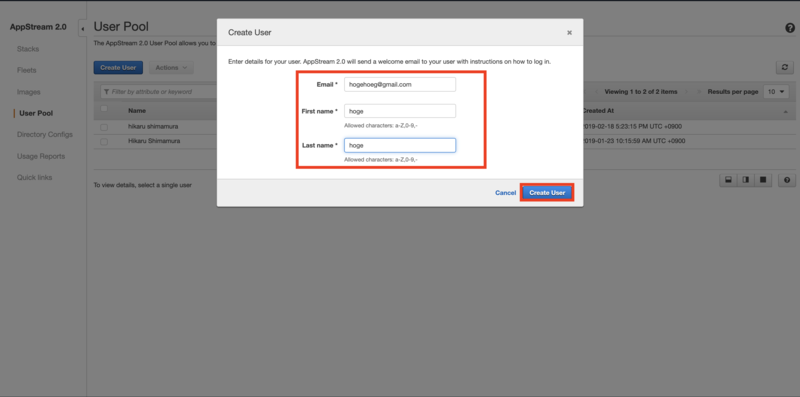The width and height of the screenshot is (800, 397).
Task: Select User Pool in the sidebar
Action: coord(36,113)
